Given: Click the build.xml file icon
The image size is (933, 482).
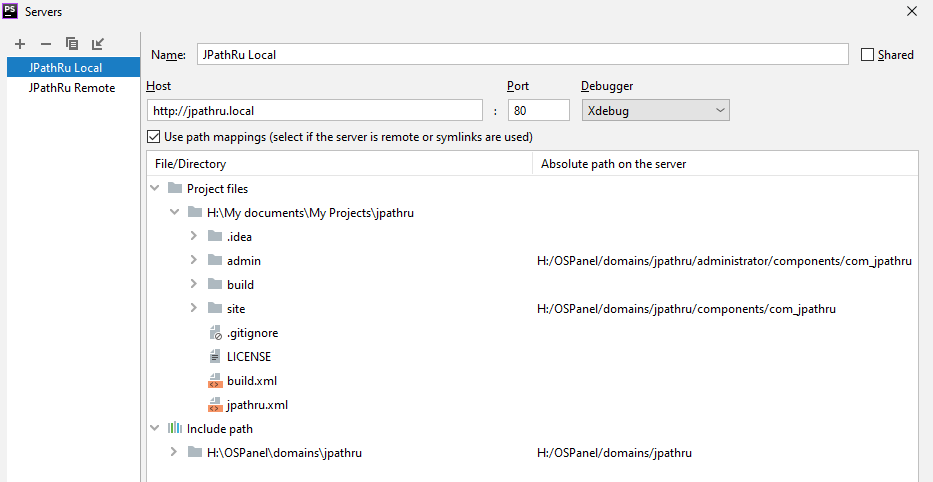Looking at the screenshot, I should (x=215, y=381).
